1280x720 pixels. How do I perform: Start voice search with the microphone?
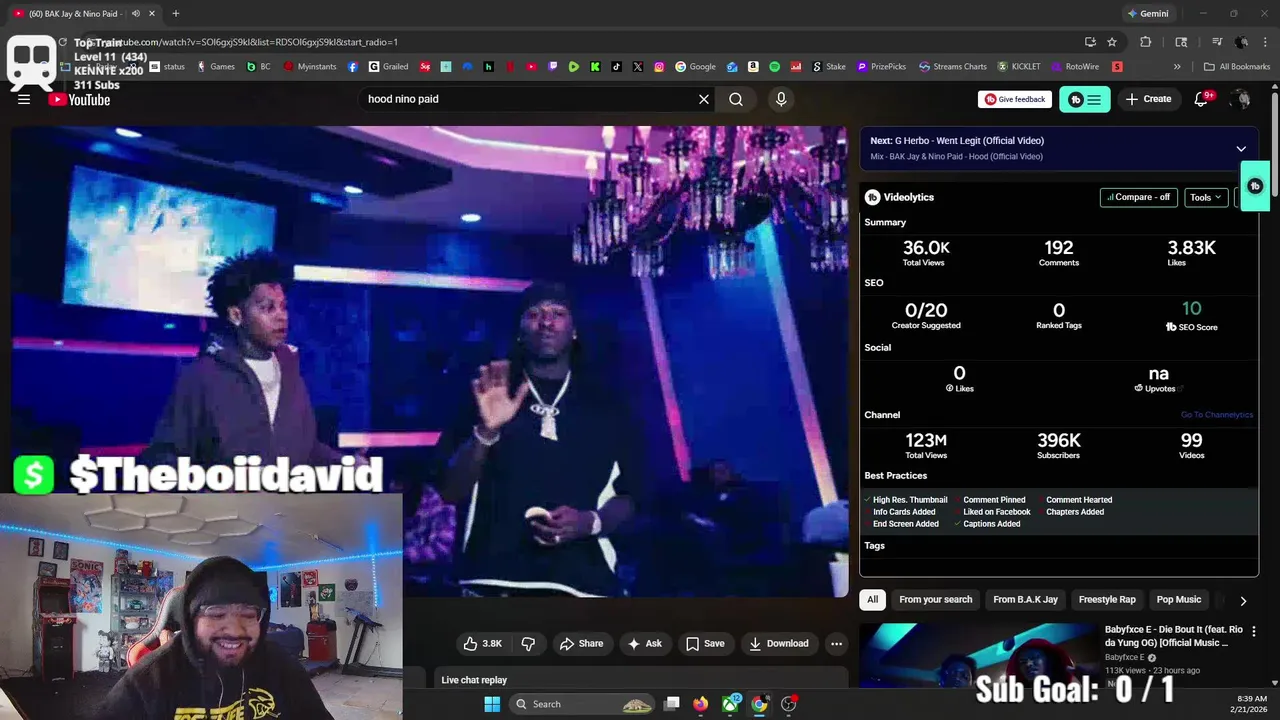pos(781,99)
